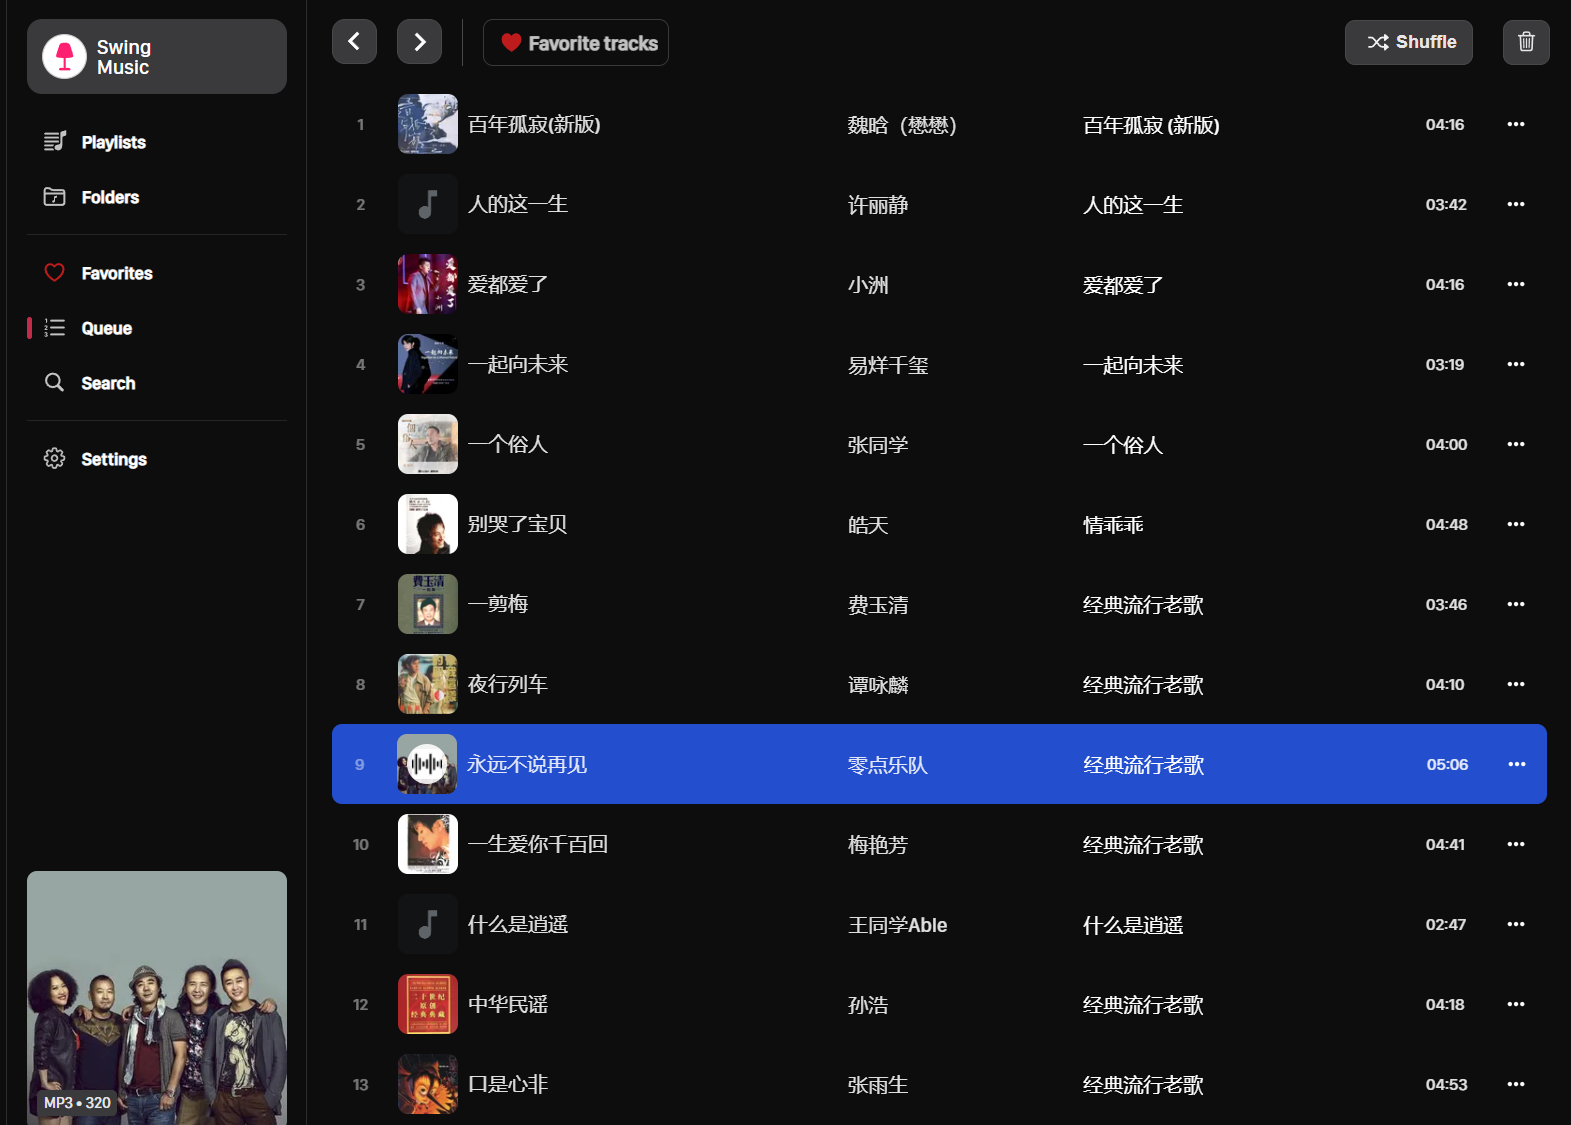Click album art thumbnail of 爱都爱了
Screen dimensions: 1571x1125
pos(428,284)
